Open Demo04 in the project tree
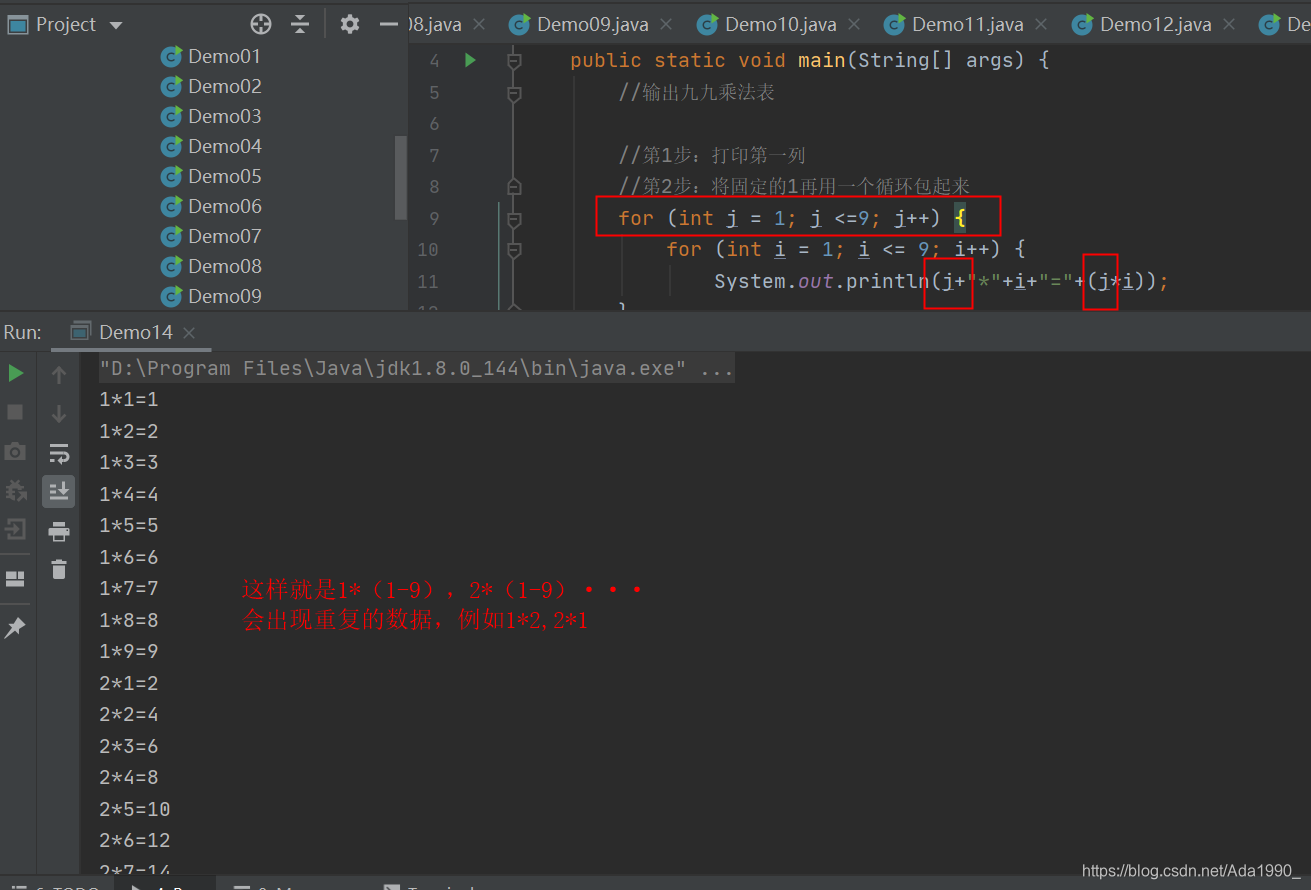1311x890 pixels. (x=211, y=147)
